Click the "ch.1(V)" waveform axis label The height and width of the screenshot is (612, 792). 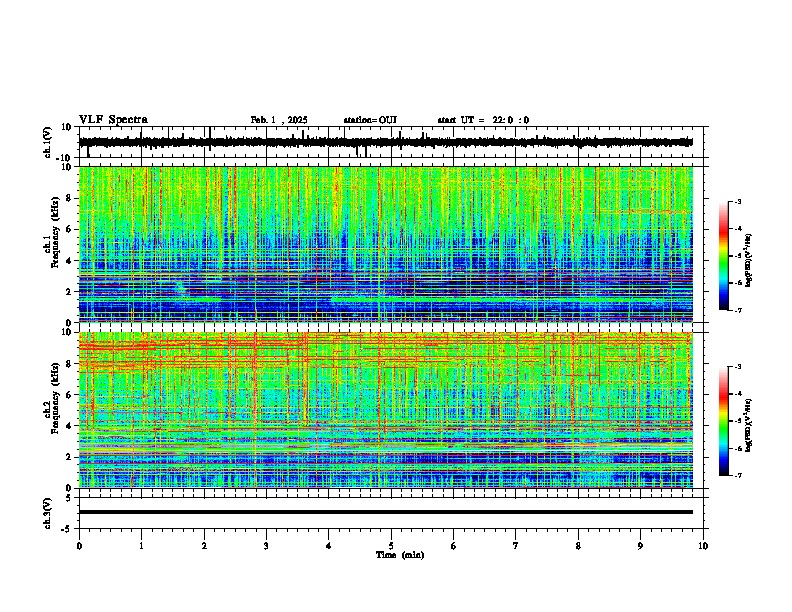(x=48, y=142)
